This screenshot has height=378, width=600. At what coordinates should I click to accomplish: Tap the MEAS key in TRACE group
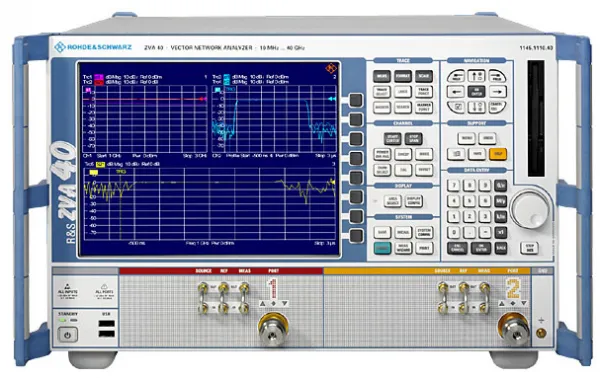point(382,76)
